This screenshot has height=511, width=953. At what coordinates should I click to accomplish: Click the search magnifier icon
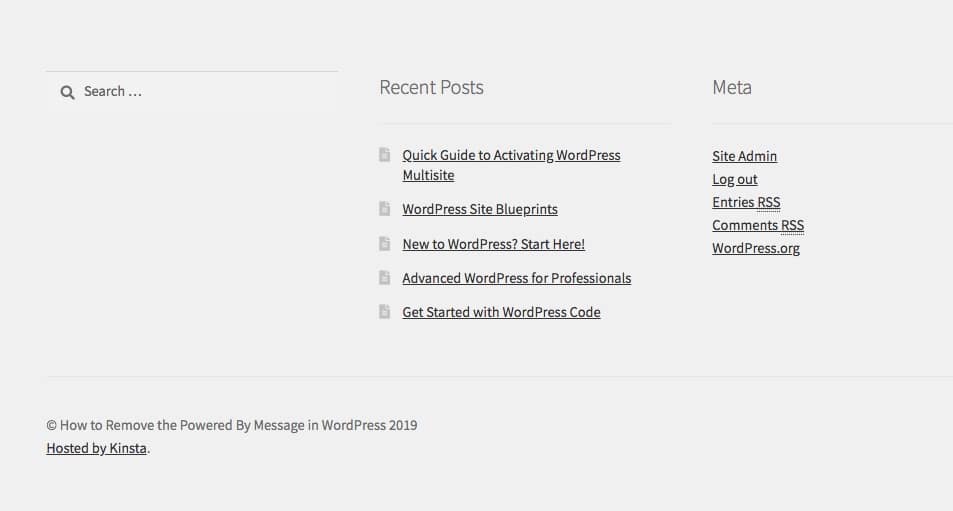point(67,92)
